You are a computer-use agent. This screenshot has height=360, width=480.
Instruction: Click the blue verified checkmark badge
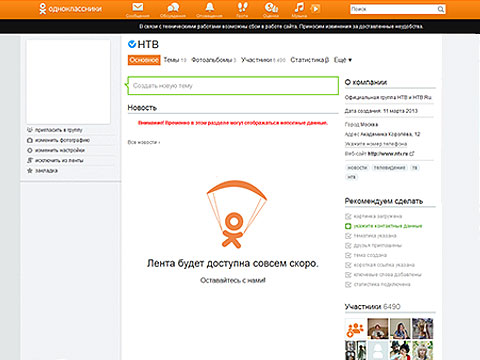tap(132, 44)
